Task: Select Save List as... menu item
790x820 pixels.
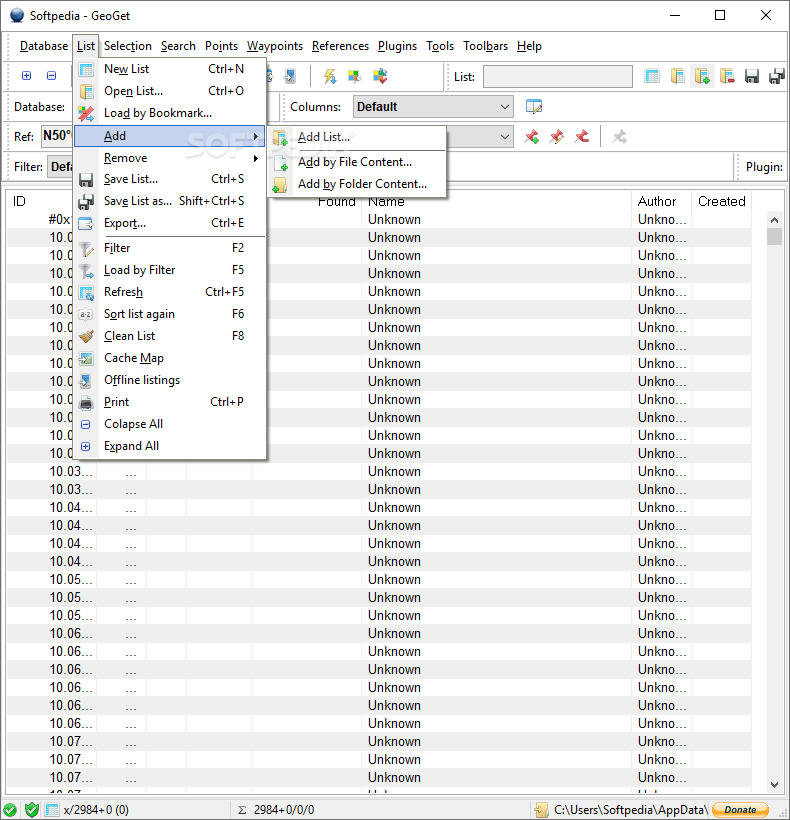Action: tap(170, 201)
